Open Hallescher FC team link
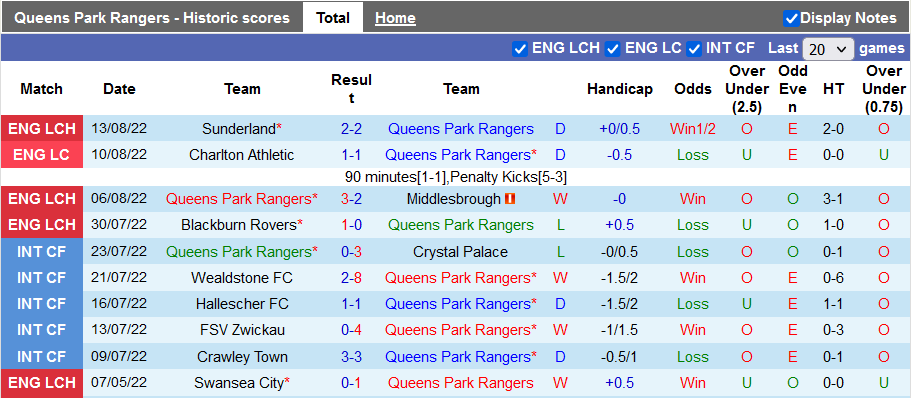Image resolution: width=911 pixels, height=398 pixels. pos(242,304)
